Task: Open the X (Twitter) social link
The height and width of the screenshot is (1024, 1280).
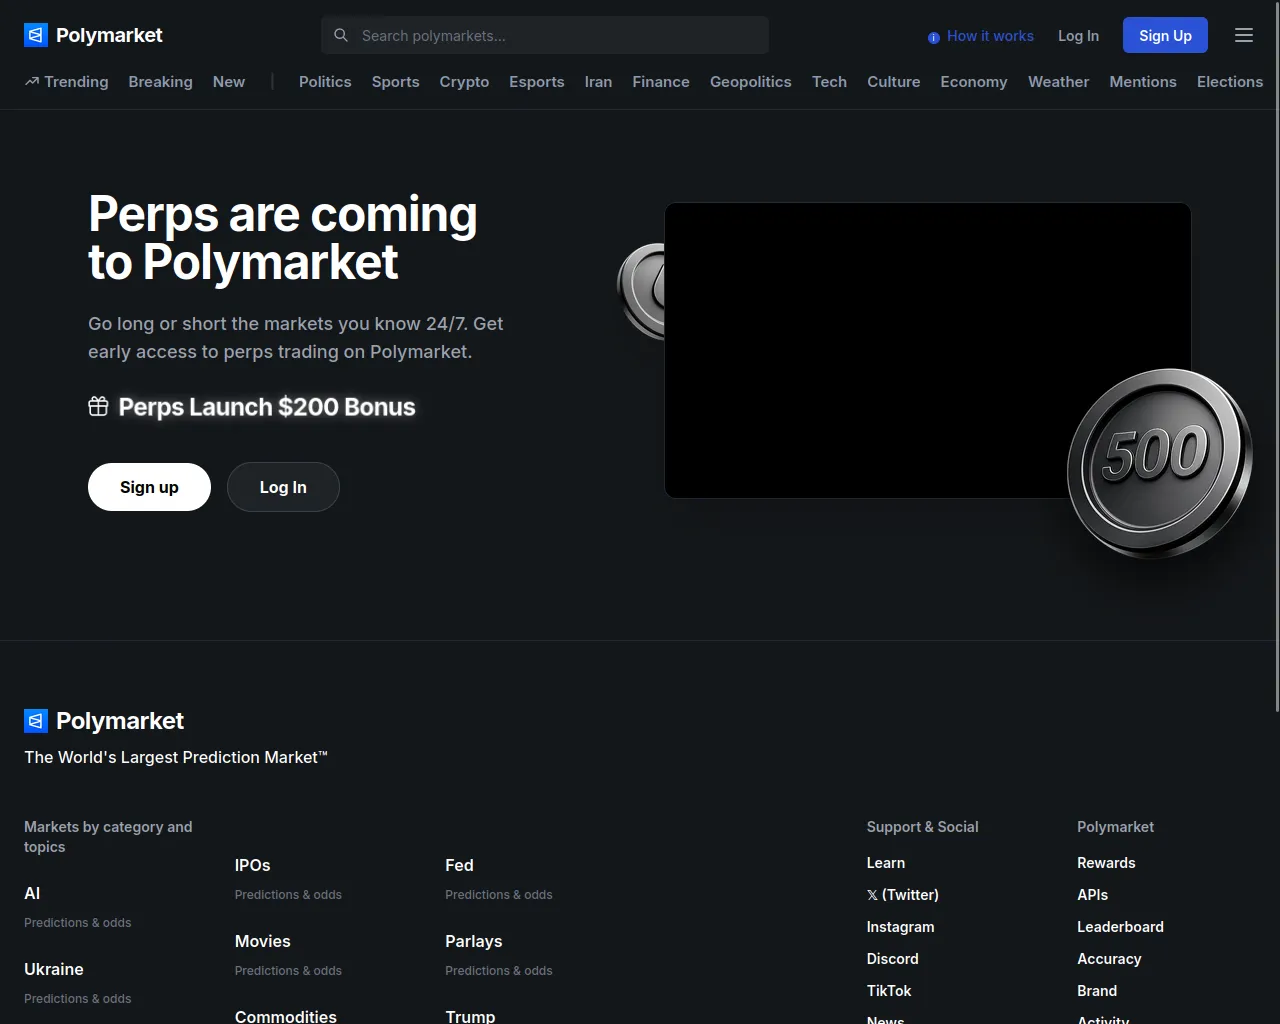Action: 903,895
